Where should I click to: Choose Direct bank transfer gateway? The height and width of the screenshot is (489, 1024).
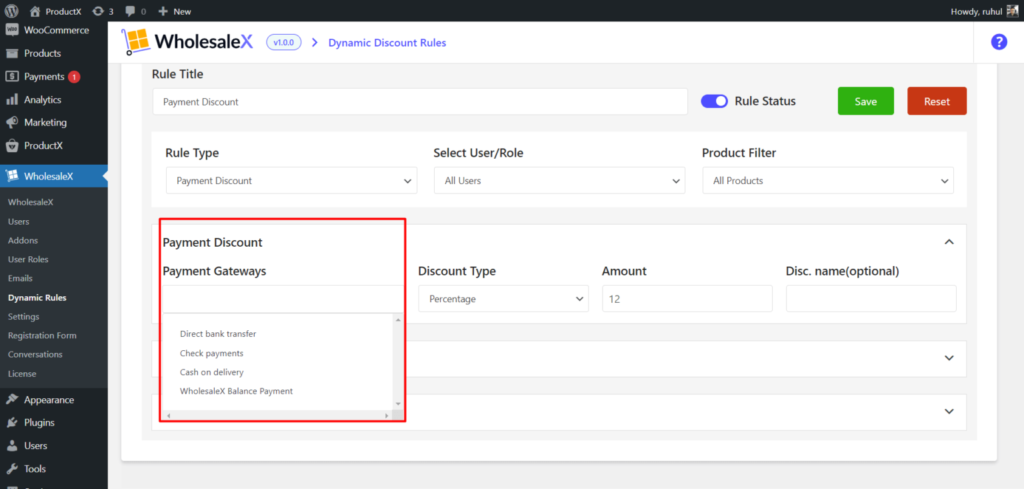(218, 334)
